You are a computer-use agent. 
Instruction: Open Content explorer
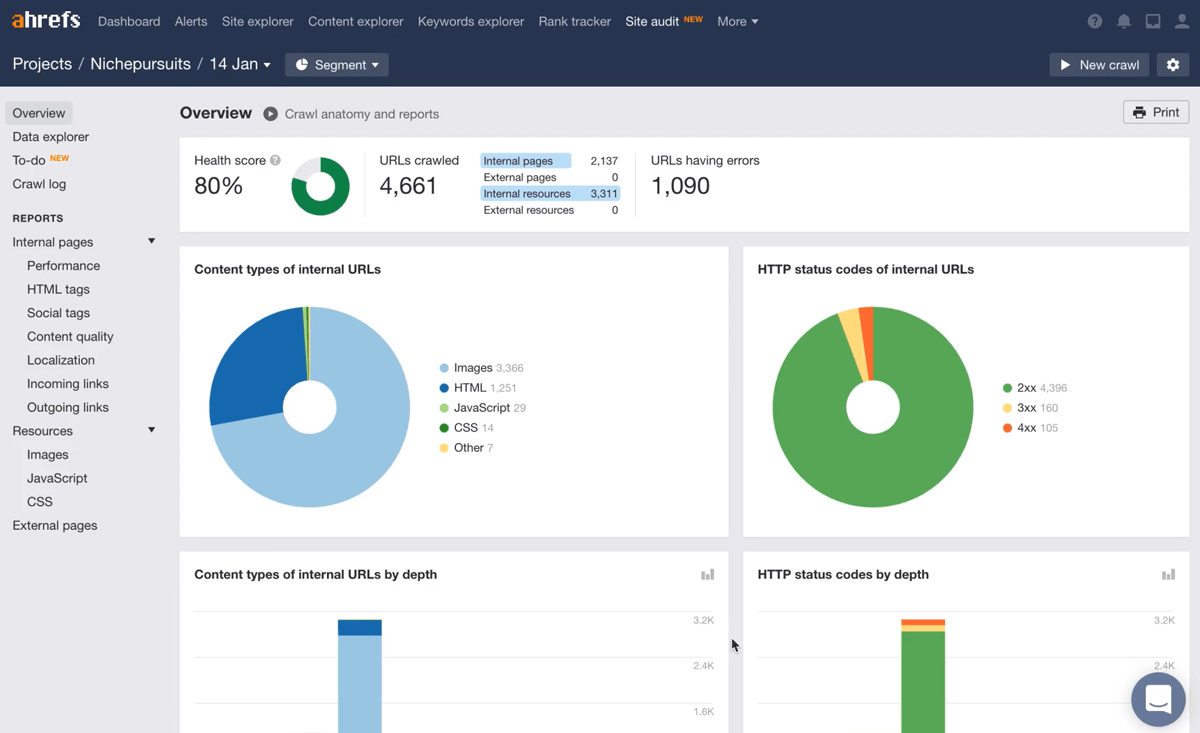[x=356, y=21]
